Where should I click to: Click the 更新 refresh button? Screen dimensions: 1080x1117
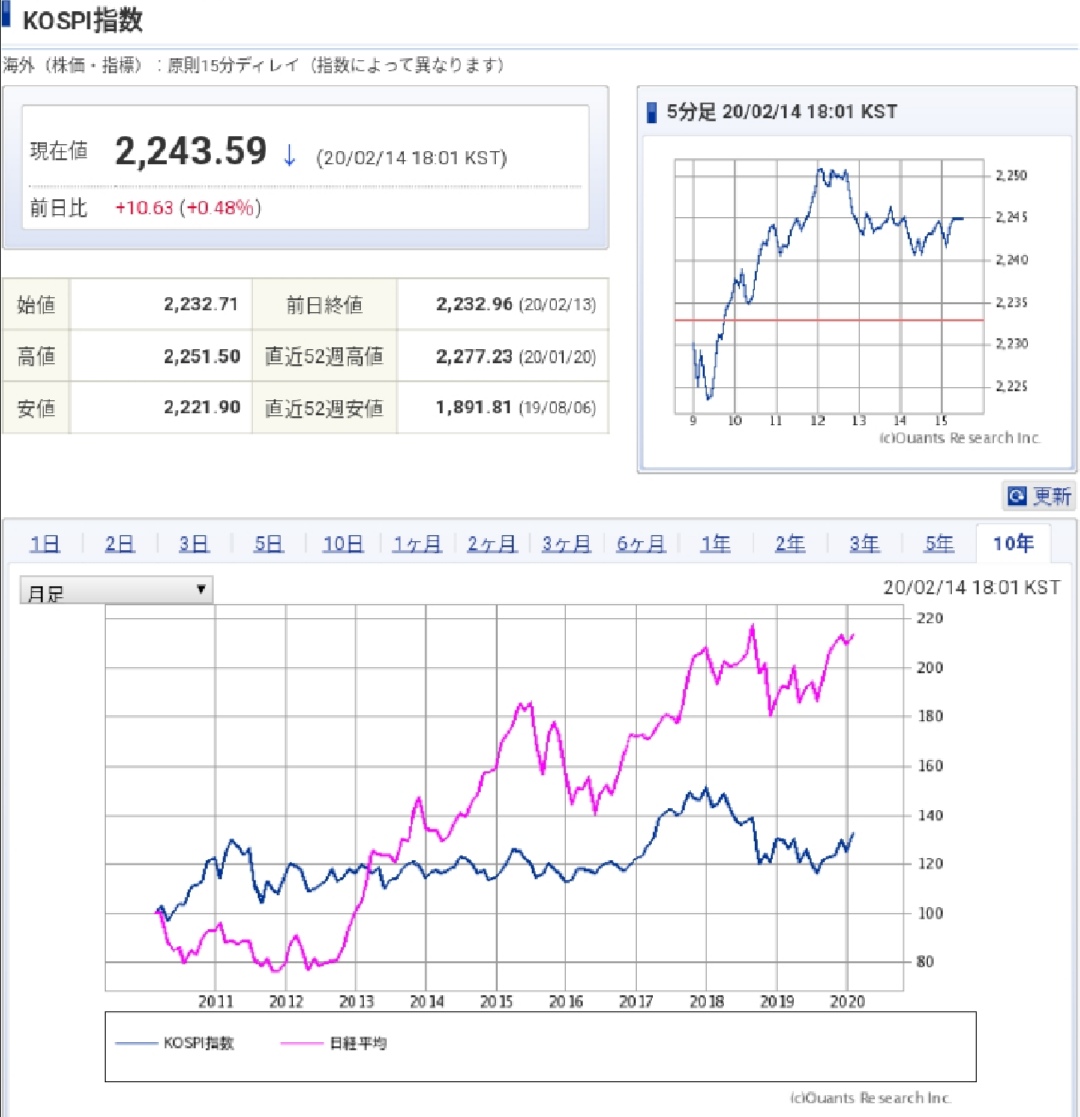[1039, 496]
